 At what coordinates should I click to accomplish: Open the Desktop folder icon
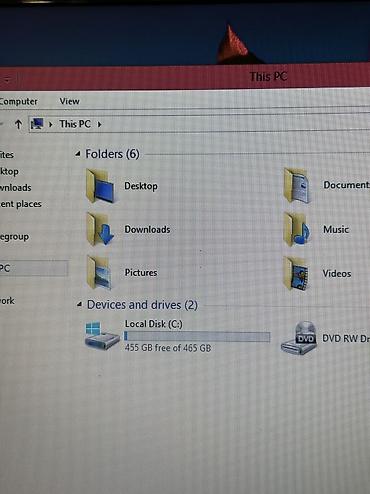coord(101,186)
